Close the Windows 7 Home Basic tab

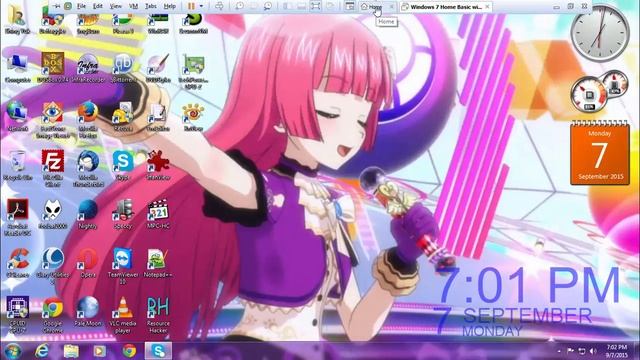pos(487,7)
